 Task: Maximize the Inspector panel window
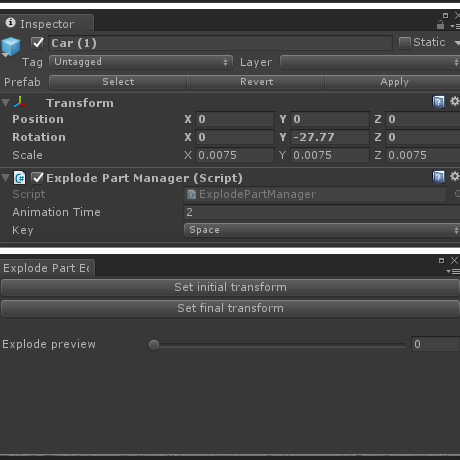(x=445, y=15)
